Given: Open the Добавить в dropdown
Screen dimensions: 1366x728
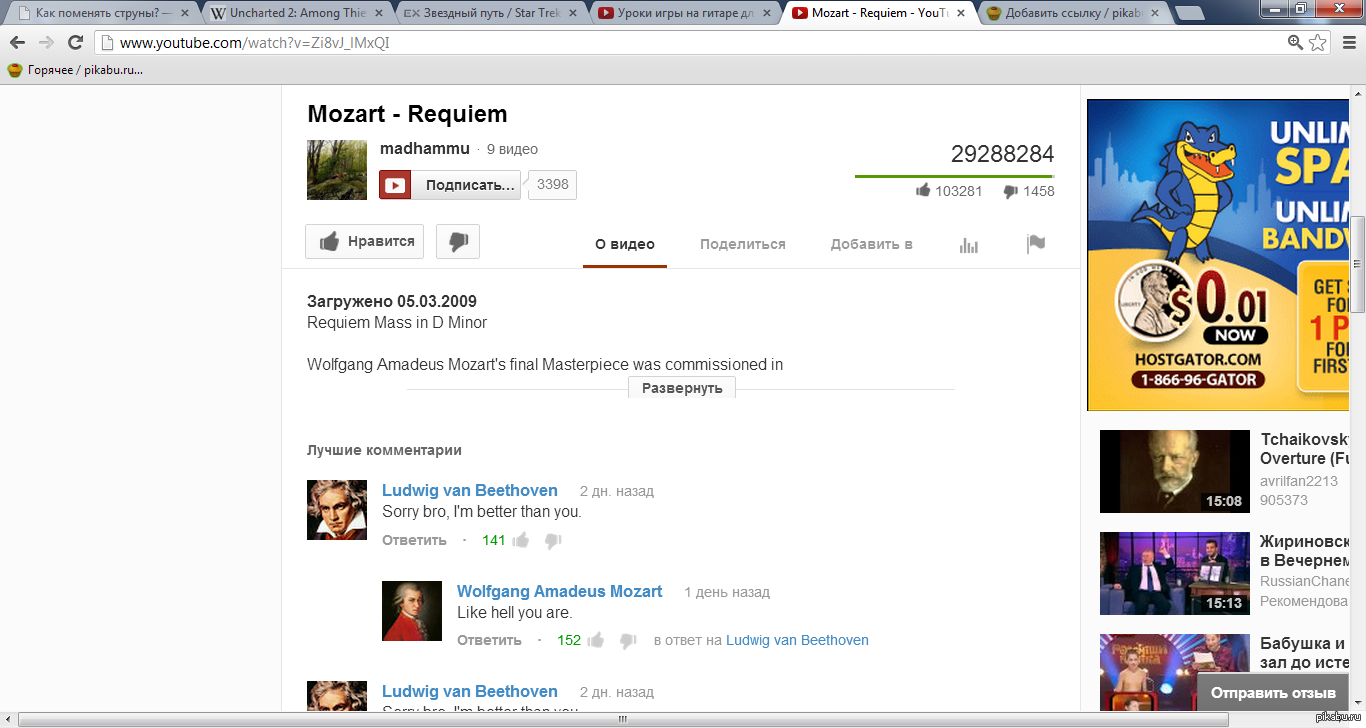Looking at the screenshot, I should click(871, 244).
